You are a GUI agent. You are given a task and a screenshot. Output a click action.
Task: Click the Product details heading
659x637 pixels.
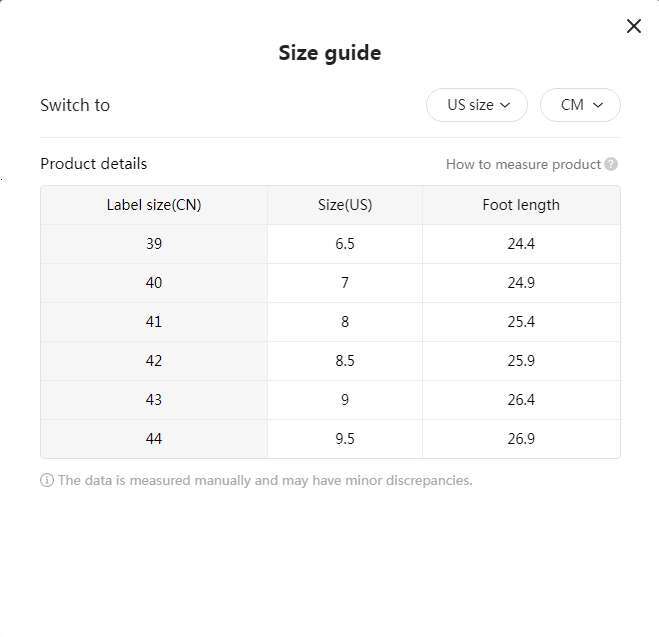click(94, 164)
